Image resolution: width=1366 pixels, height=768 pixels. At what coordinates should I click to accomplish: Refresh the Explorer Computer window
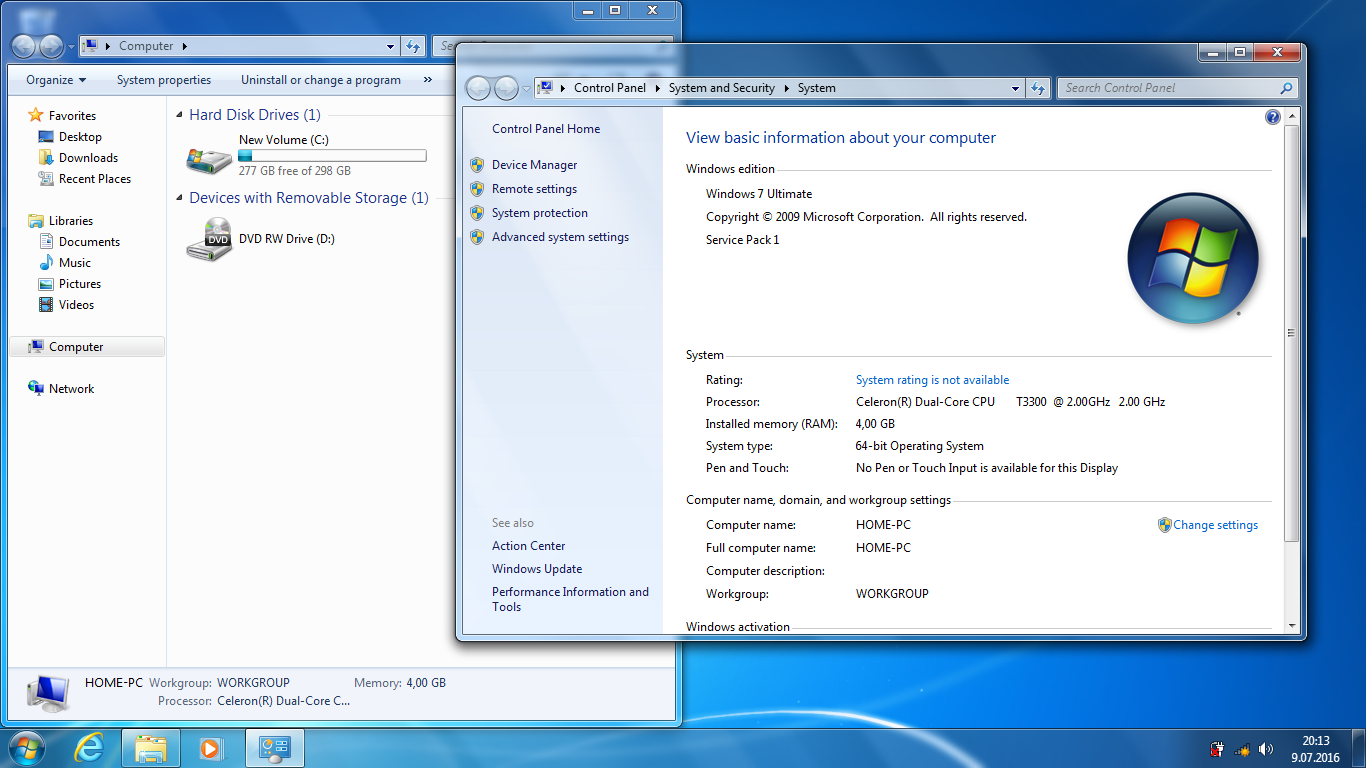pyautogui.click(x=413, y=46)
